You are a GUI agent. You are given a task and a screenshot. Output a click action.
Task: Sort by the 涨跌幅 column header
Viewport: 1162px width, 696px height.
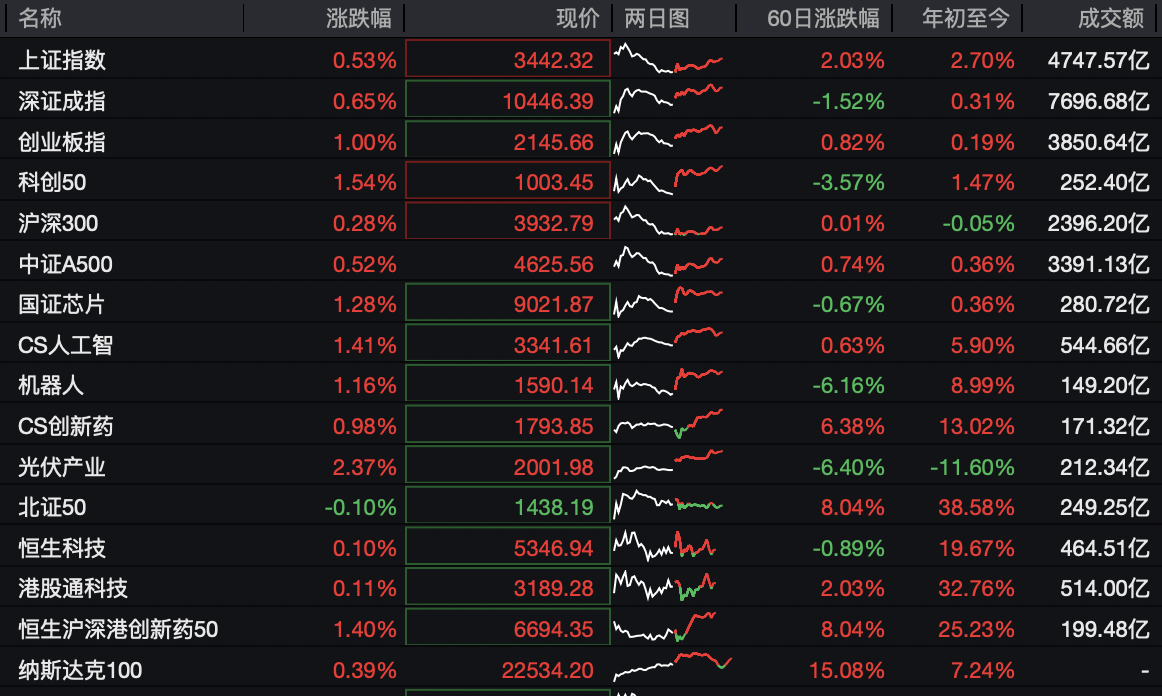pos(359,18)
